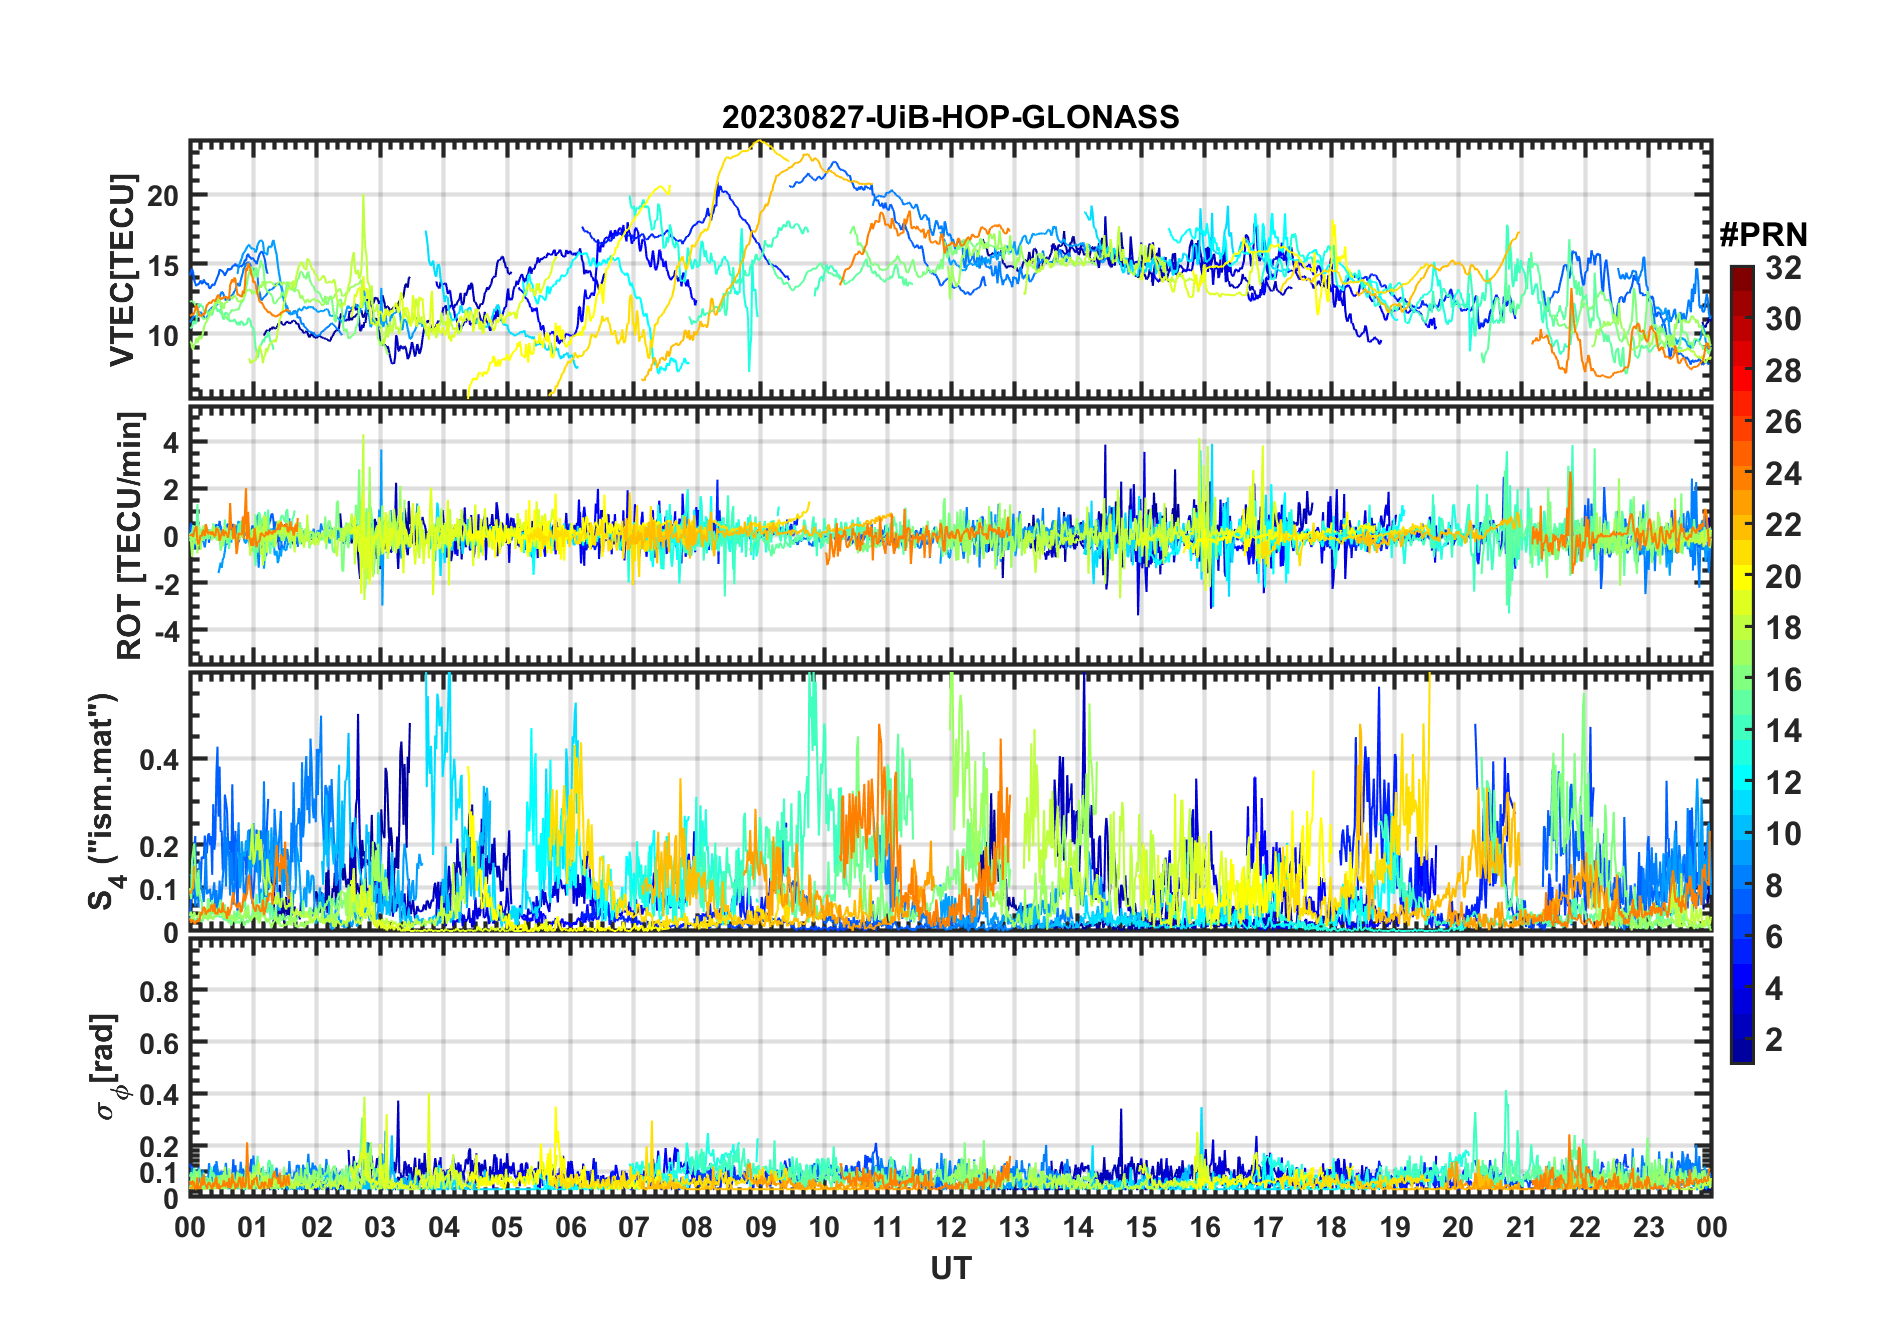Click the 06 tick on the UT axis
The height and width of the screenshot is (1330, 1902).
pyautogui.click(x=571, y=1227)
